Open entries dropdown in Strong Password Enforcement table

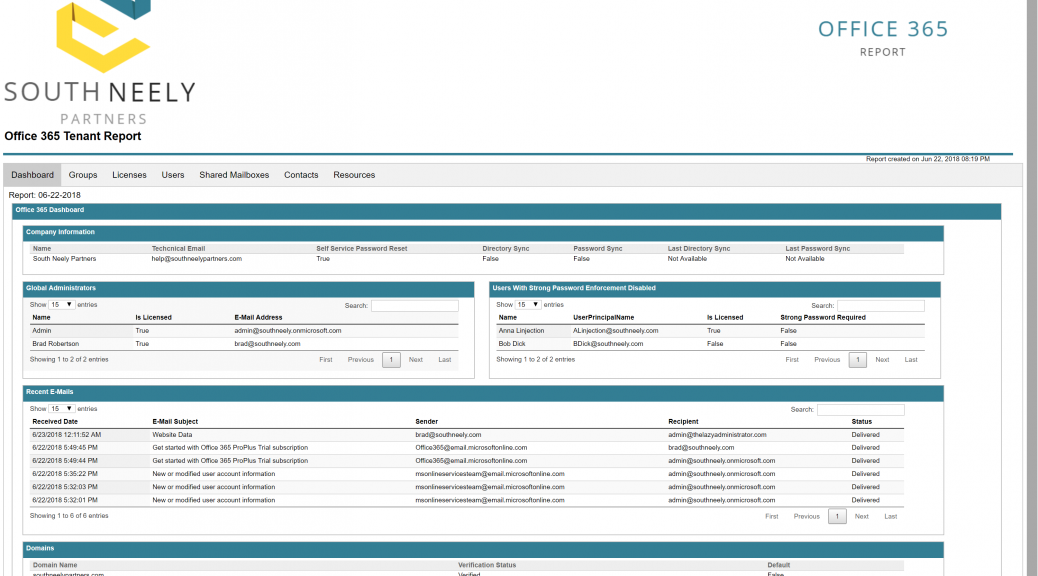coord(528,305)
